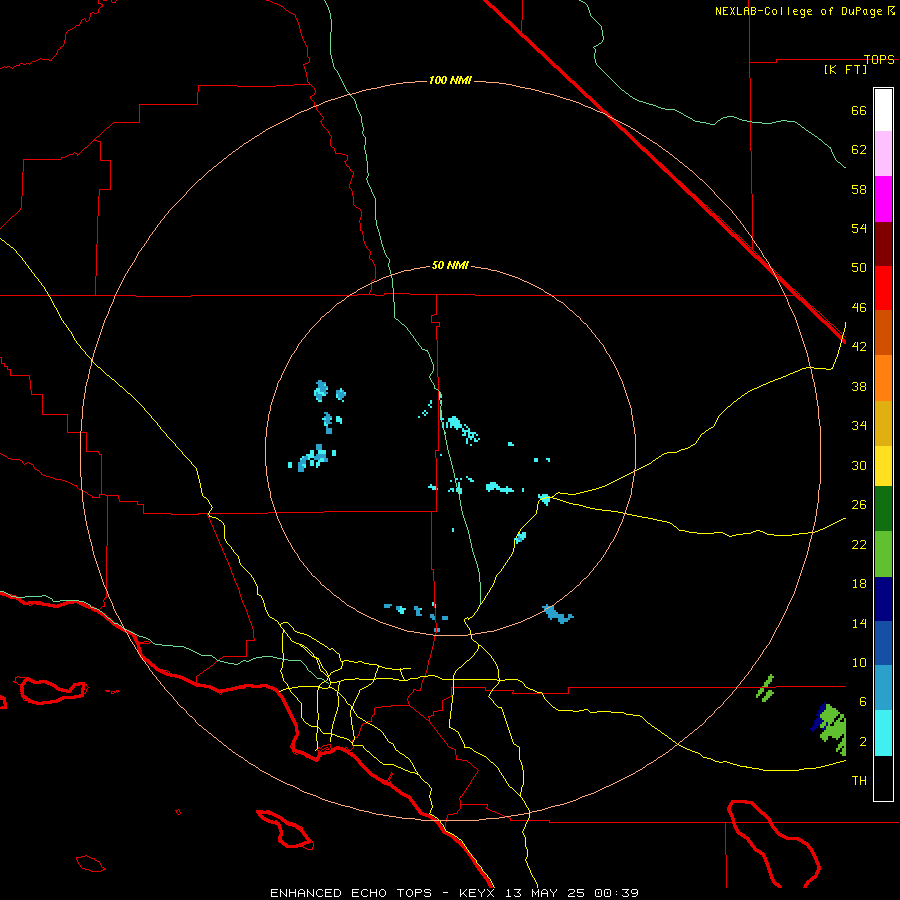
Task: Click the legend value '34'
Action: point(859,425)
